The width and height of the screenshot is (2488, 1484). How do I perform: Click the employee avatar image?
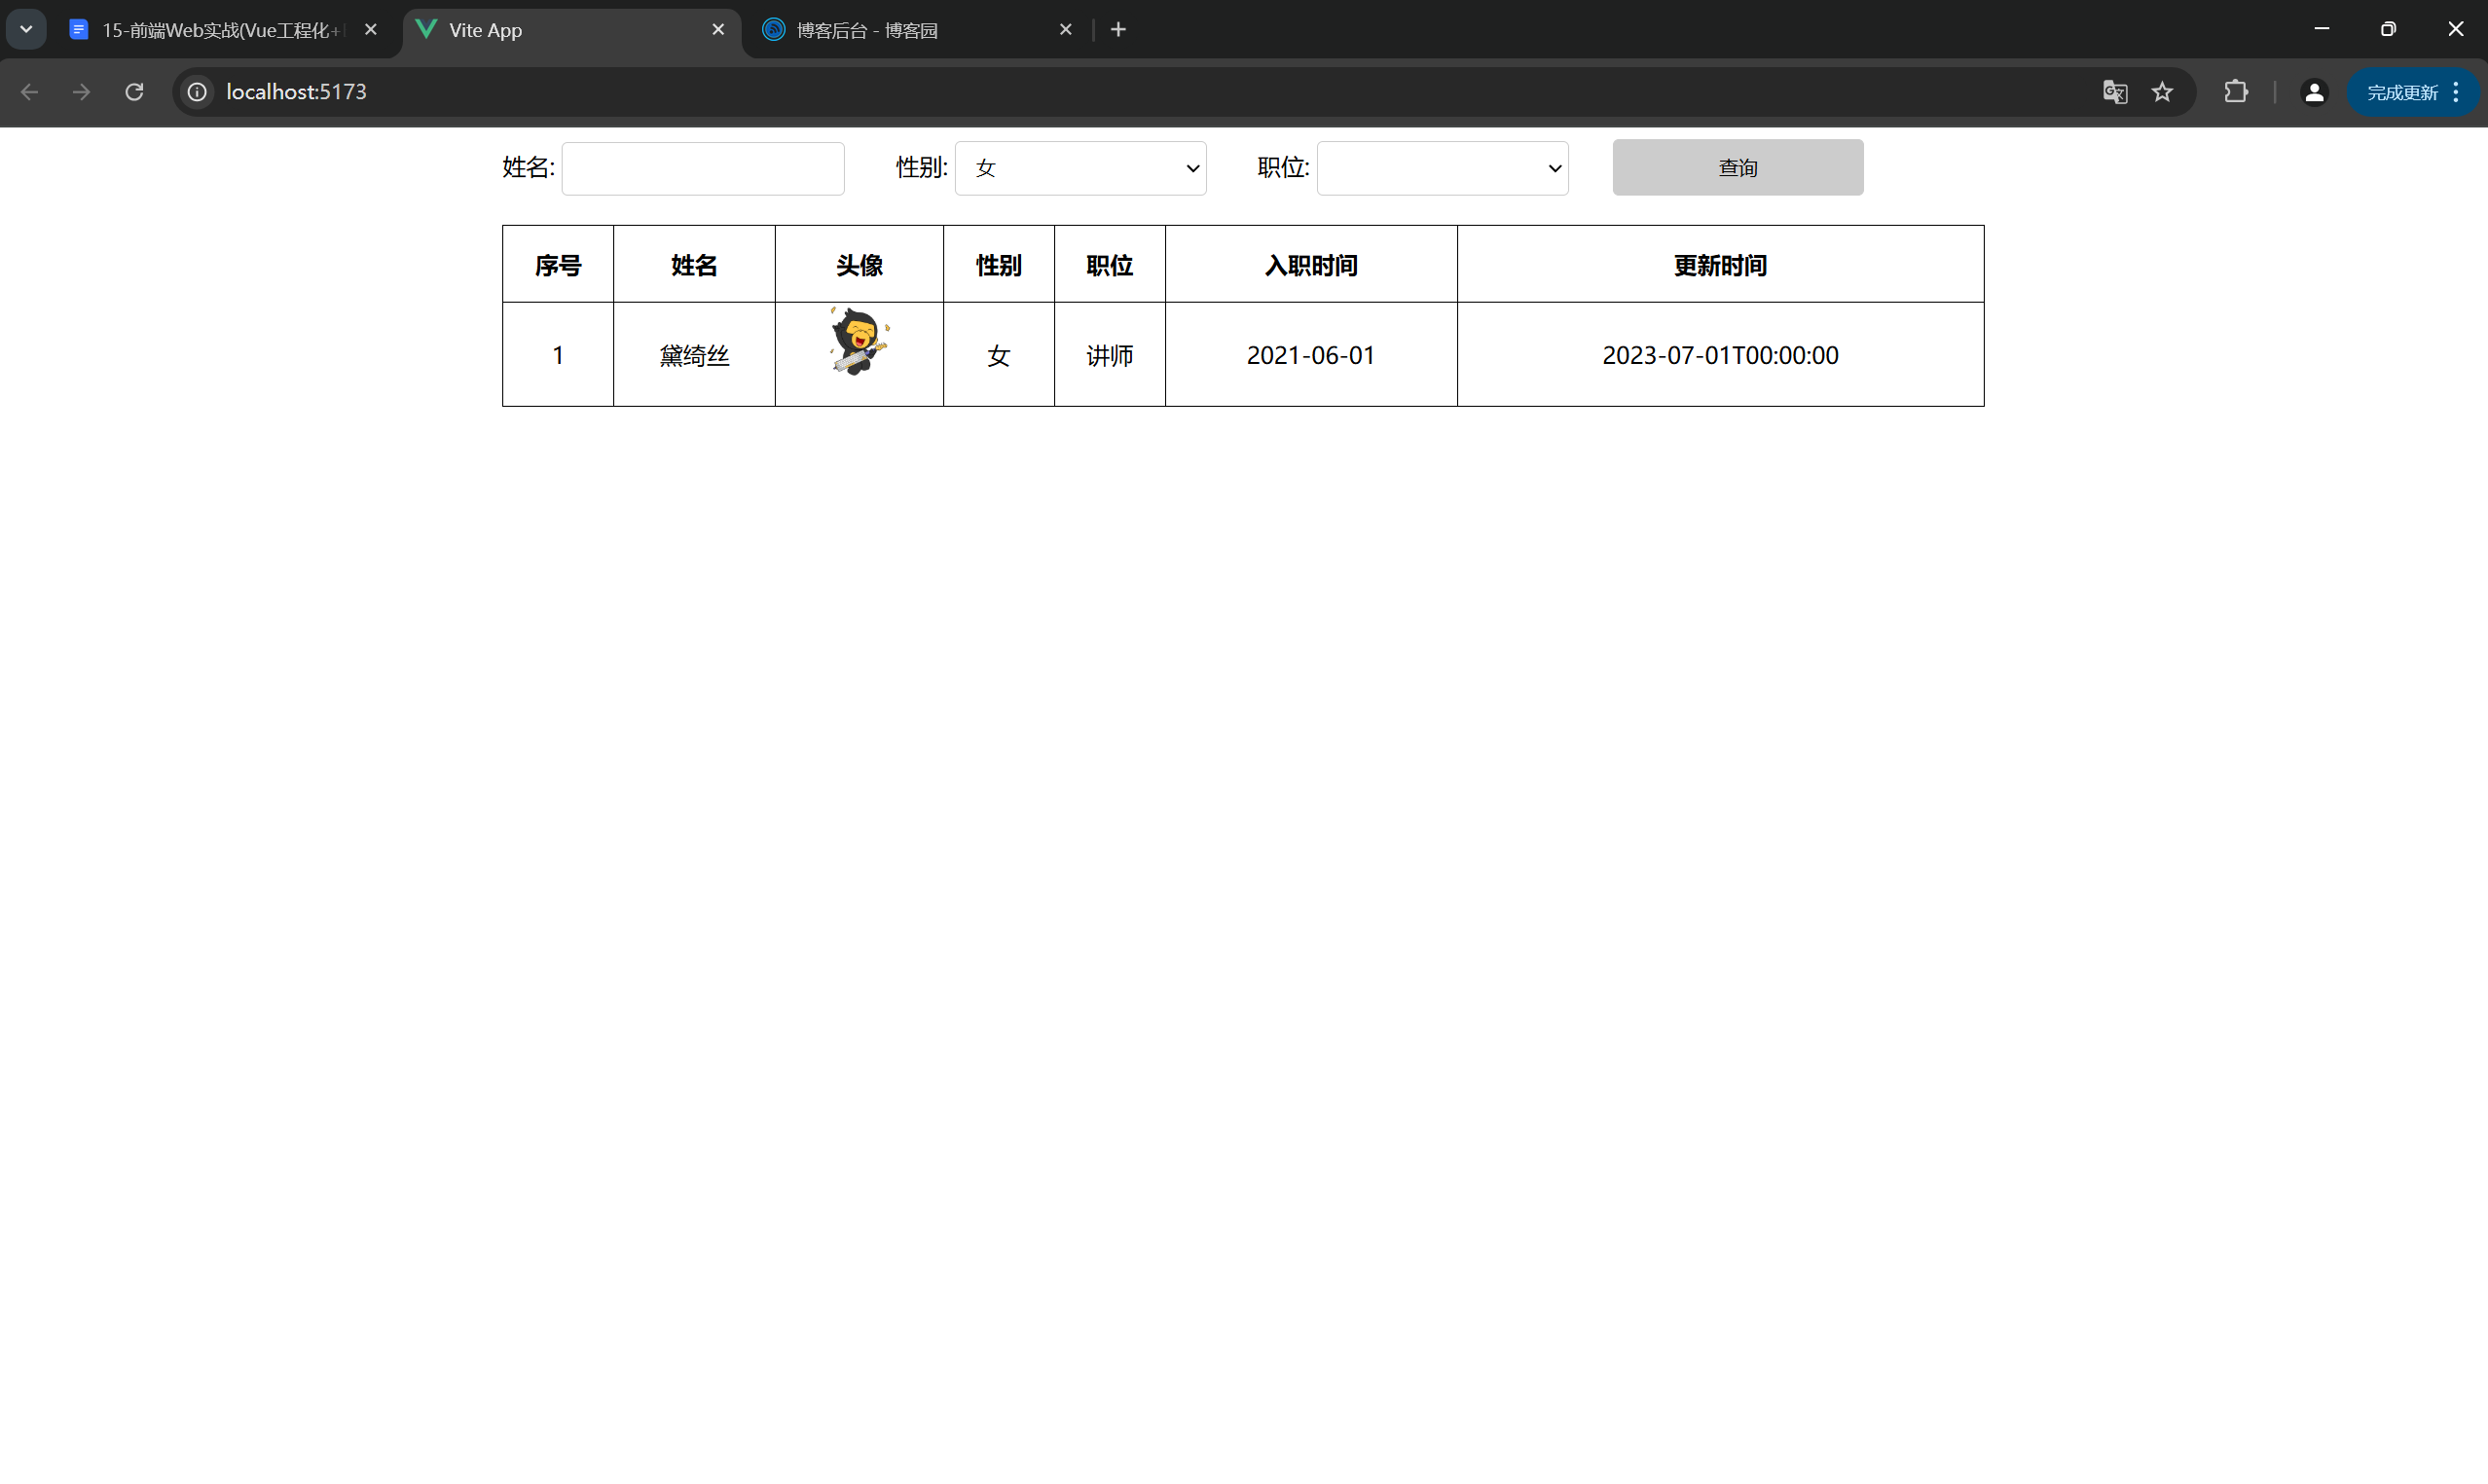tap(858, 341)
